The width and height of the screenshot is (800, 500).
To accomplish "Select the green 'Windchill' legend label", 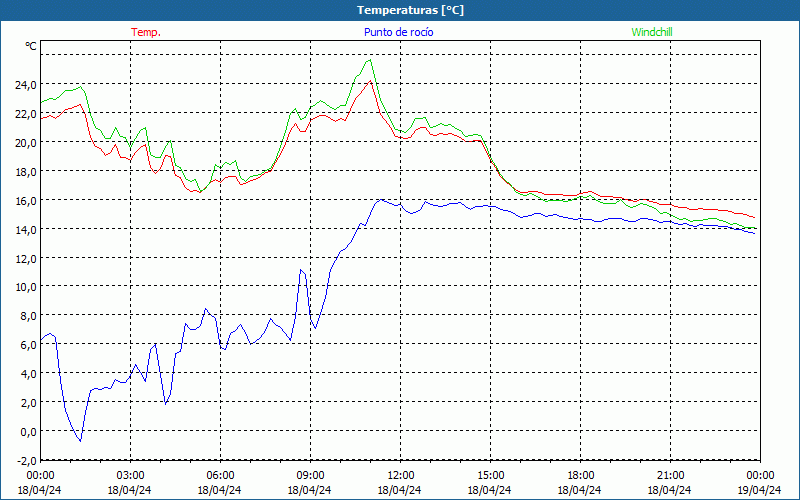I will pos(652,32).
